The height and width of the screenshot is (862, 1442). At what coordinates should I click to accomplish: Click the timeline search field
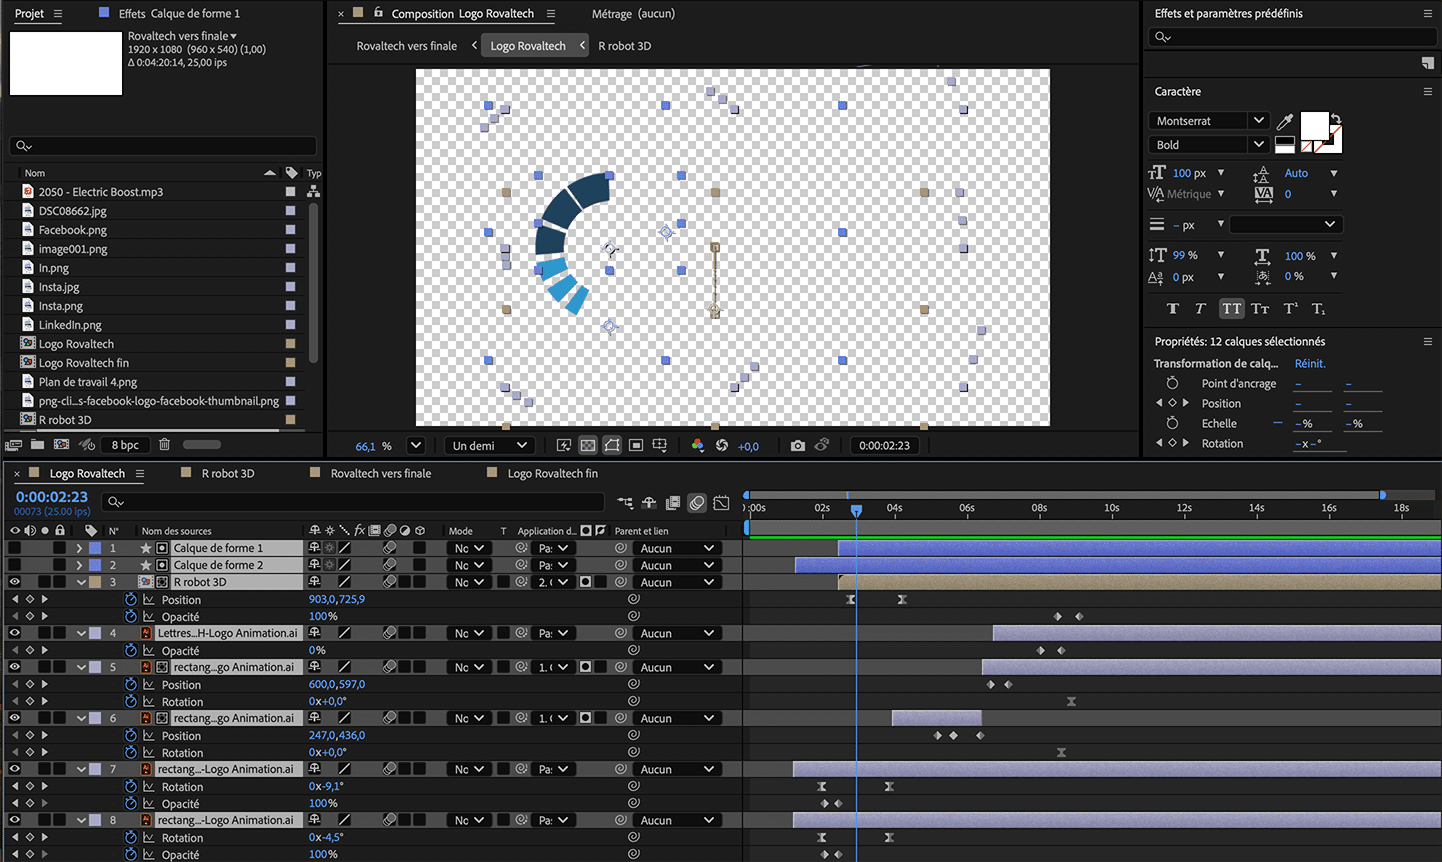(x=355, y=502)
